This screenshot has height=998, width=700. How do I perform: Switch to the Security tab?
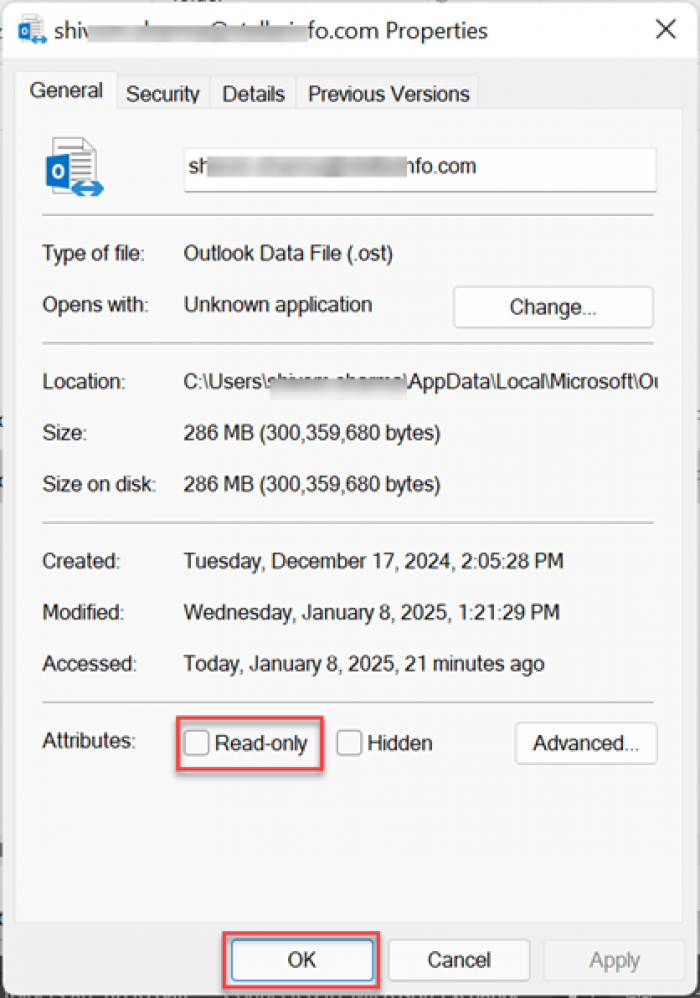[x=162, y=94]
